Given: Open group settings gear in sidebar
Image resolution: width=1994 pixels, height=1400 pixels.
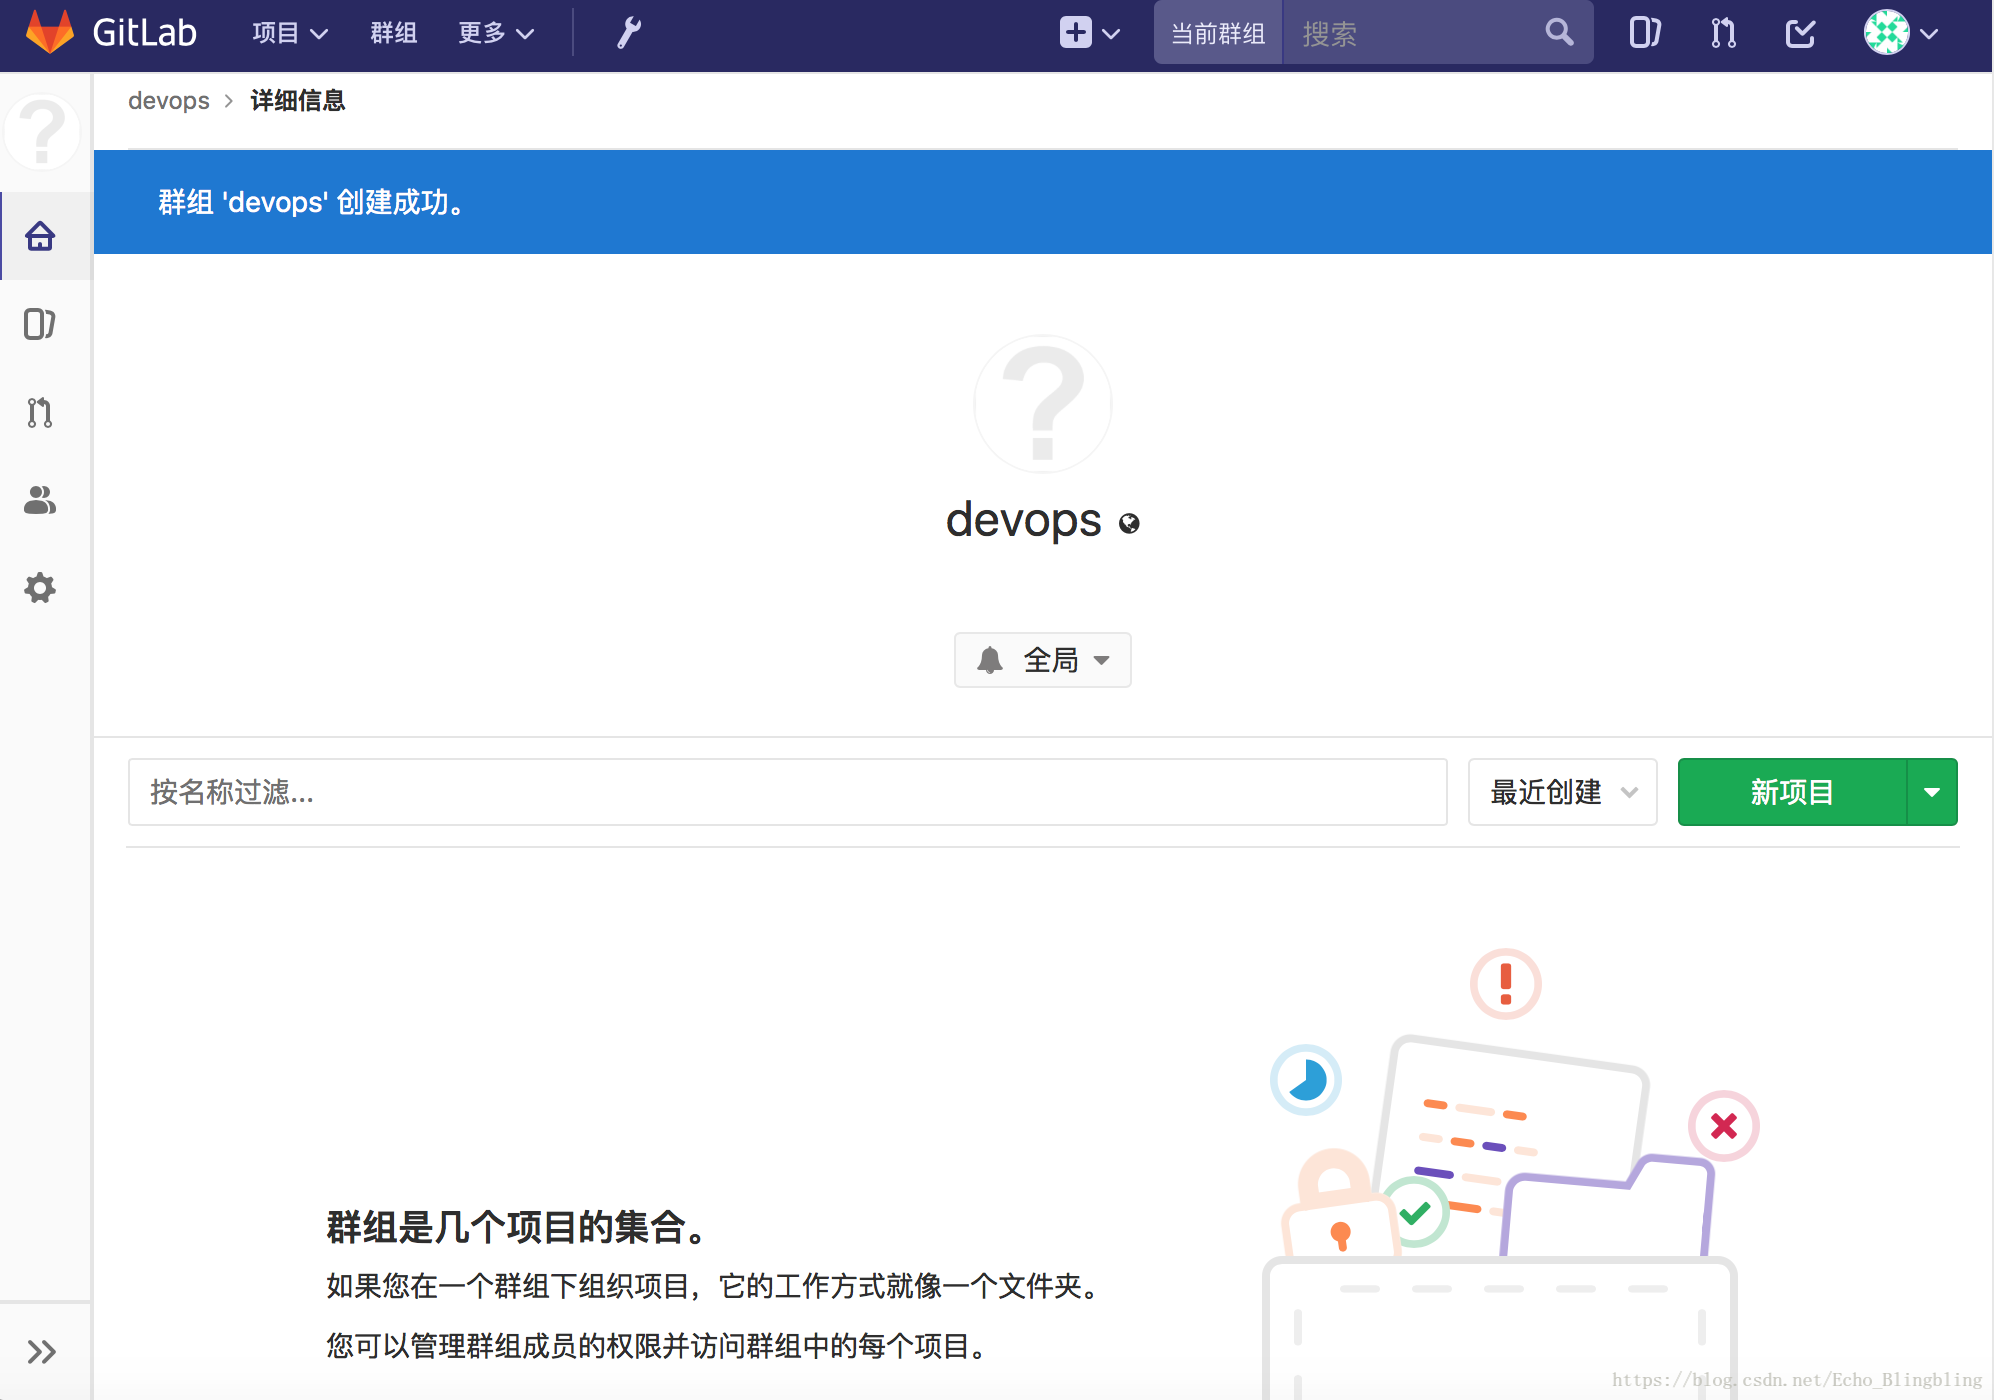Looking at the screenshot, I should tap(40, 588).
